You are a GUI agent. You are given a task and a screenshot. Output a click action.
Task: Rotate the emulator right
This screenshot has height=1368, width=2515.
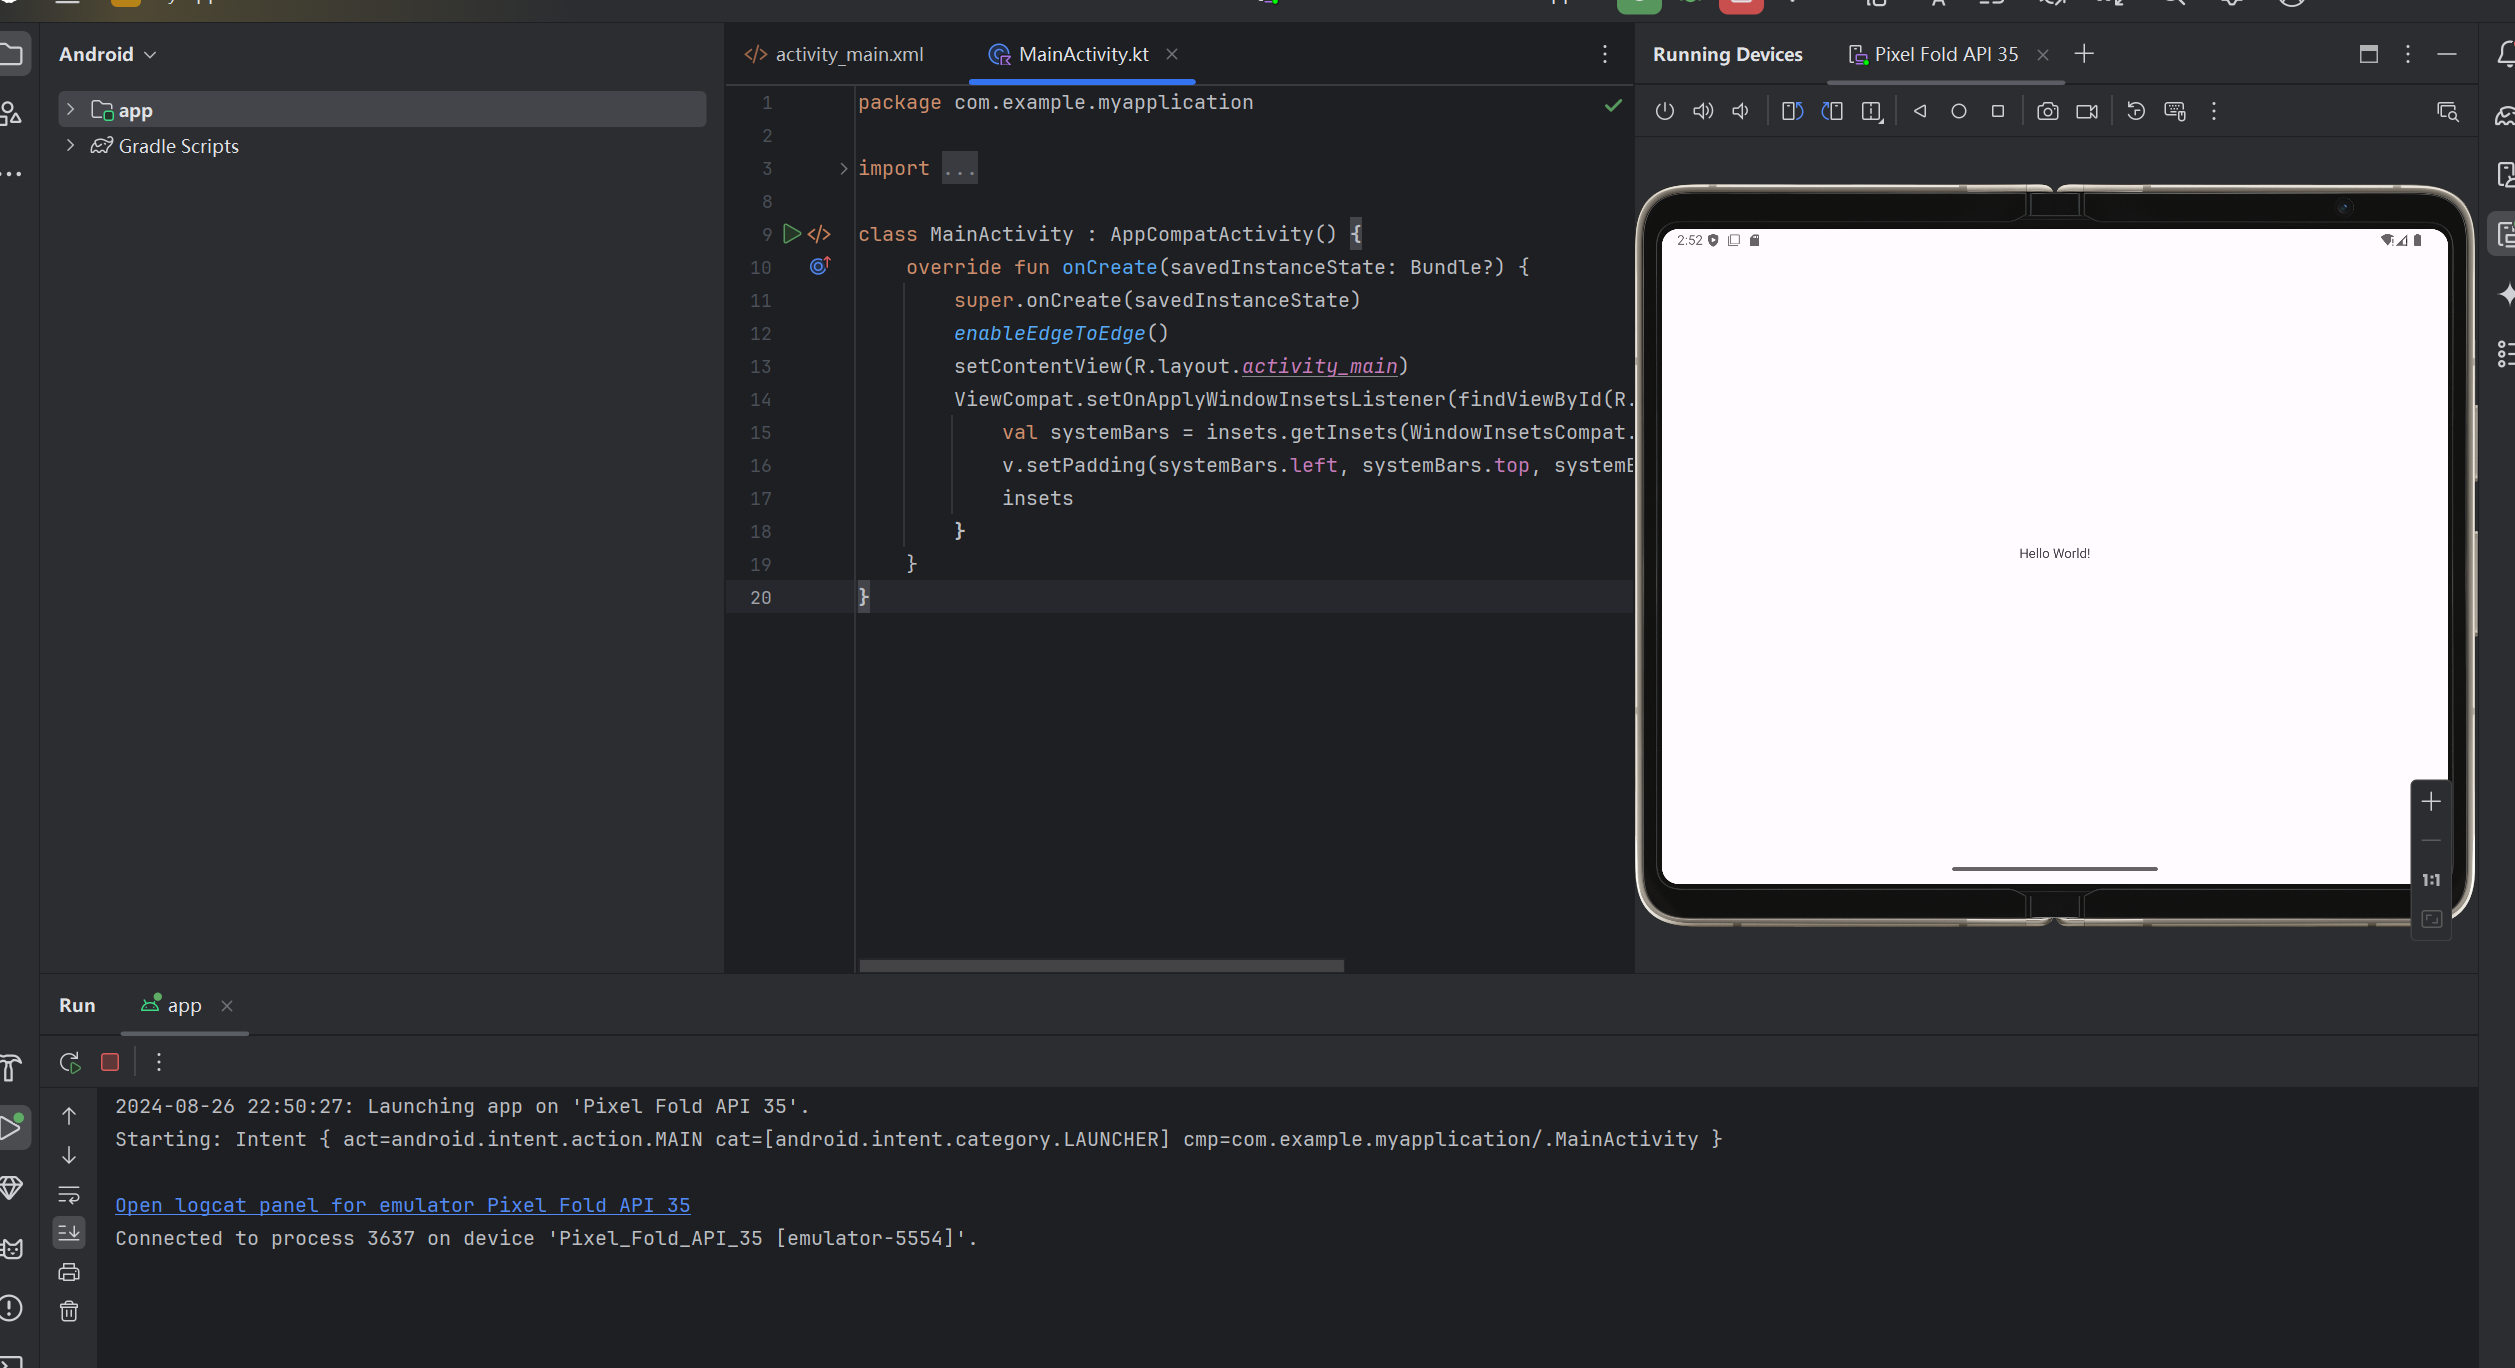tap(1832, 111)
